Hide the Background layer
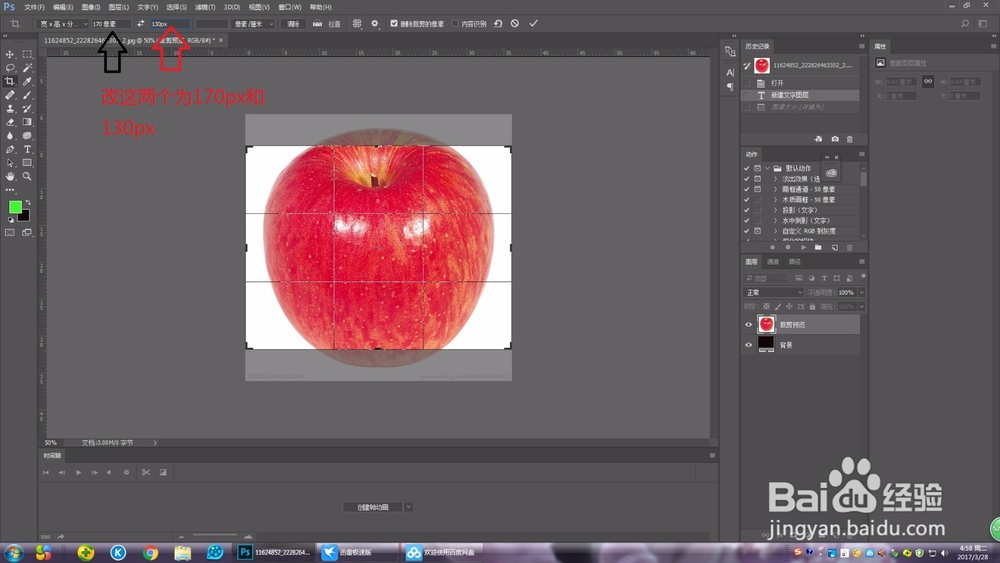Image resolution: width=1000 pixels, height=563 pixels. click(749, 345)
